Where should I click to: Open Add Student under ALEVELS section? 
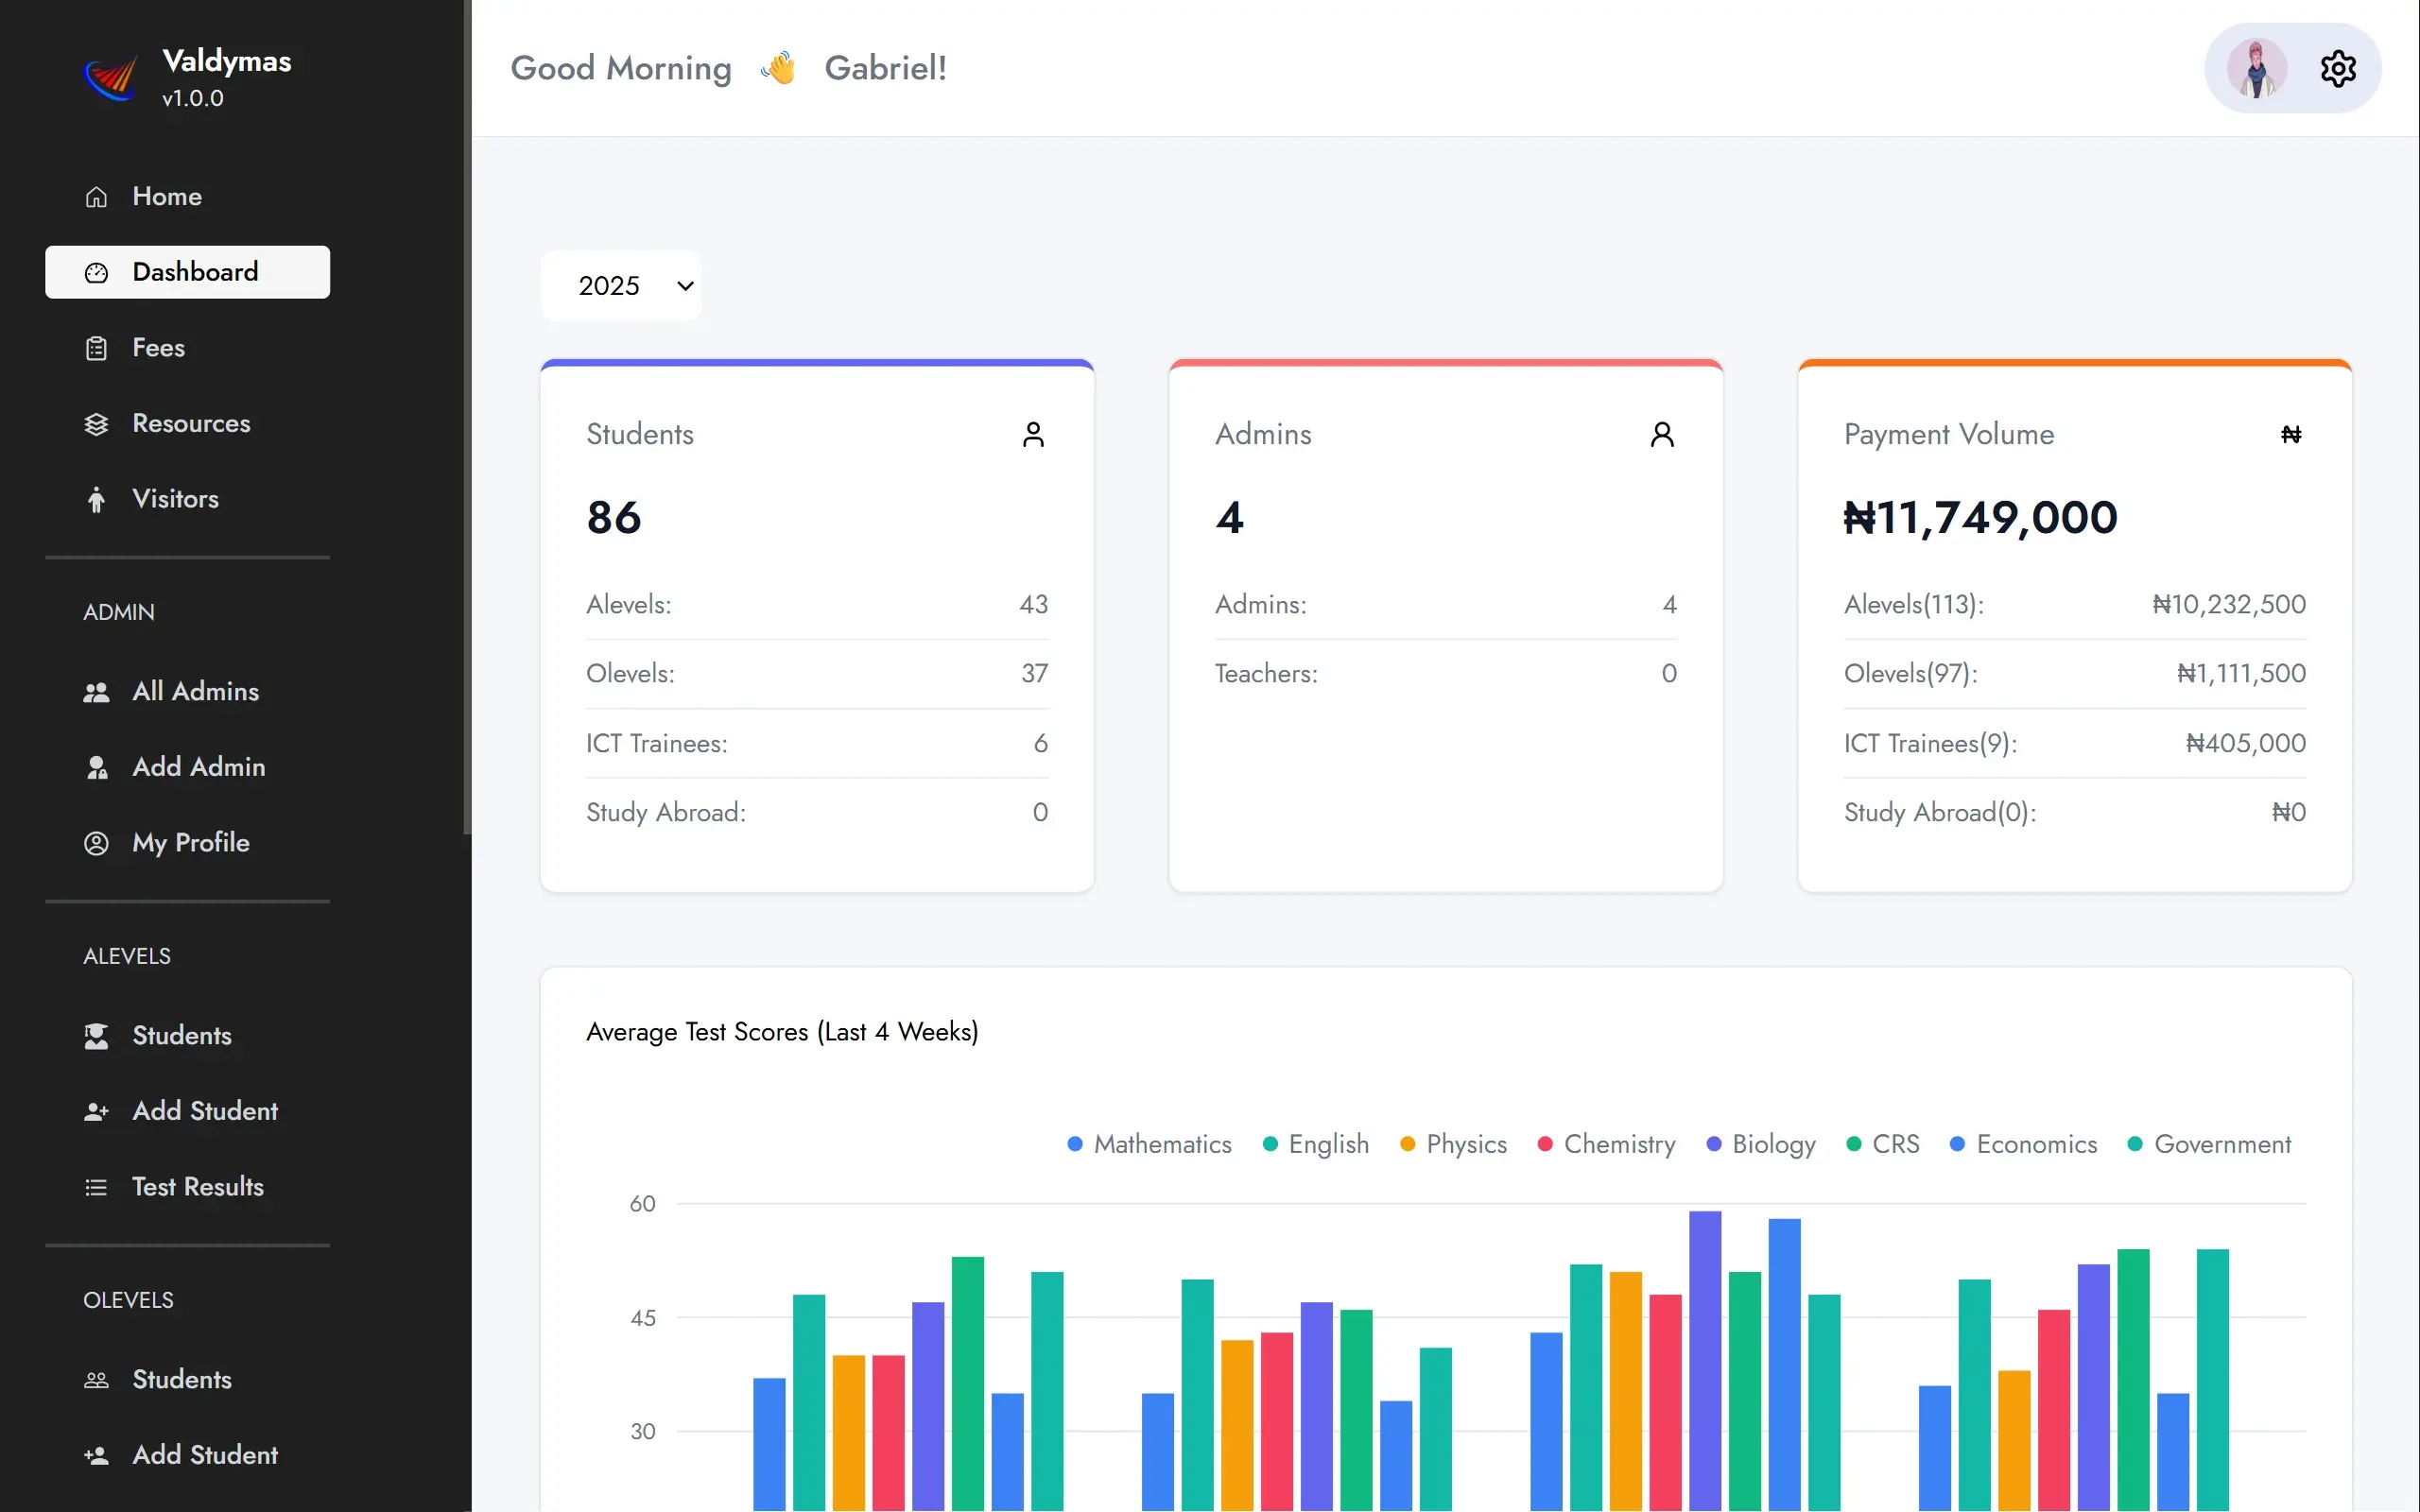187,1111
